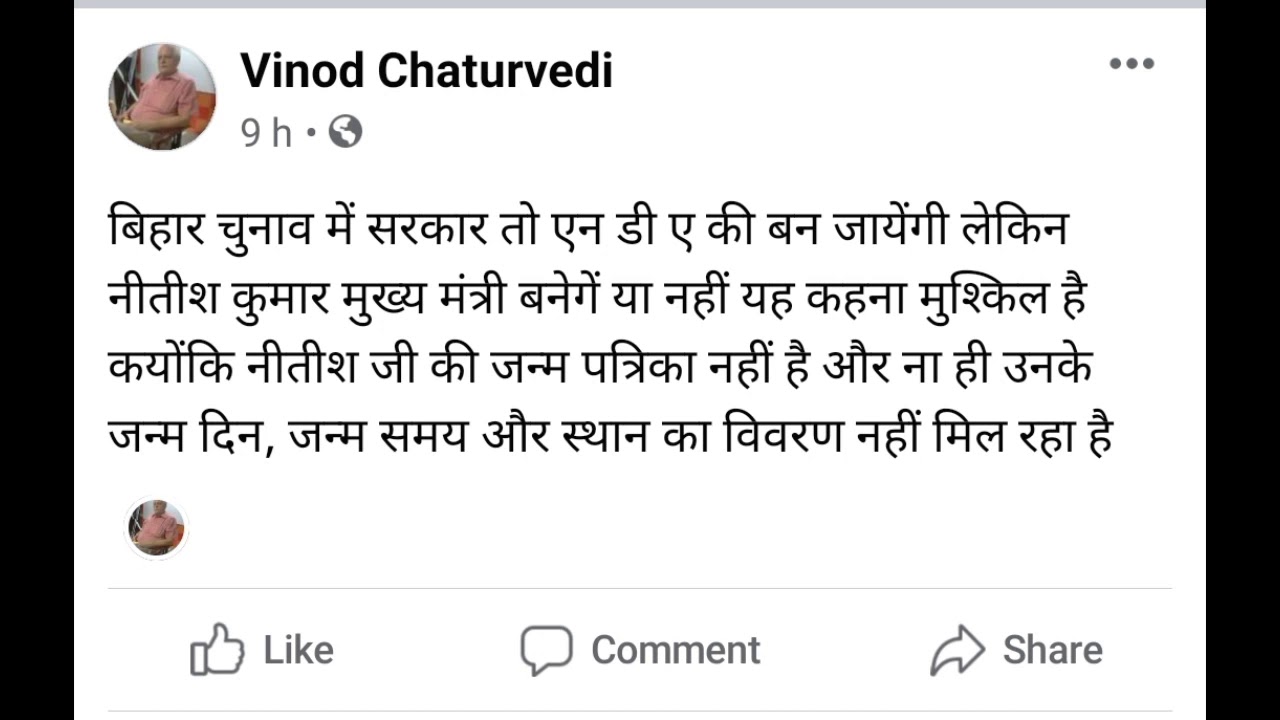
Task: Click the last post line starting जन्म दिन
Action: (x=610, y=438)
